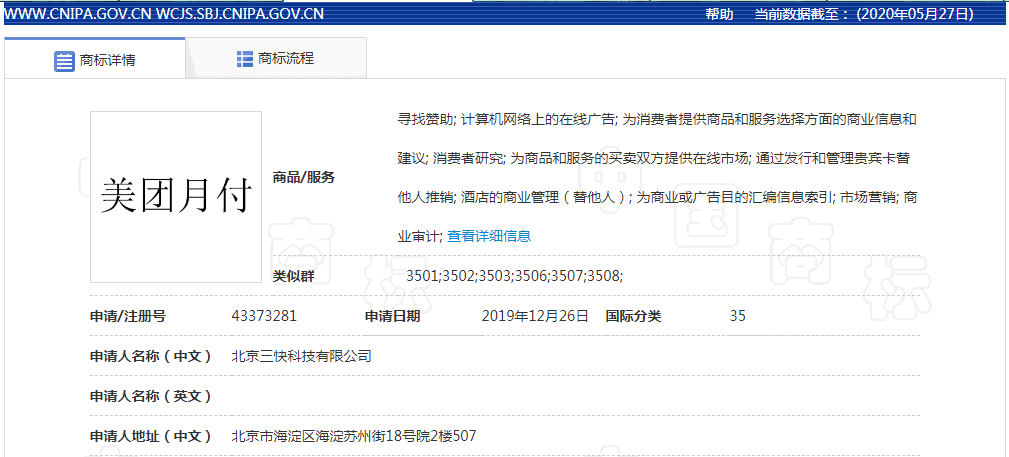Click the 商品/服务 label
The width and height of the screenshot is (1009, 457).
(304, 178)
